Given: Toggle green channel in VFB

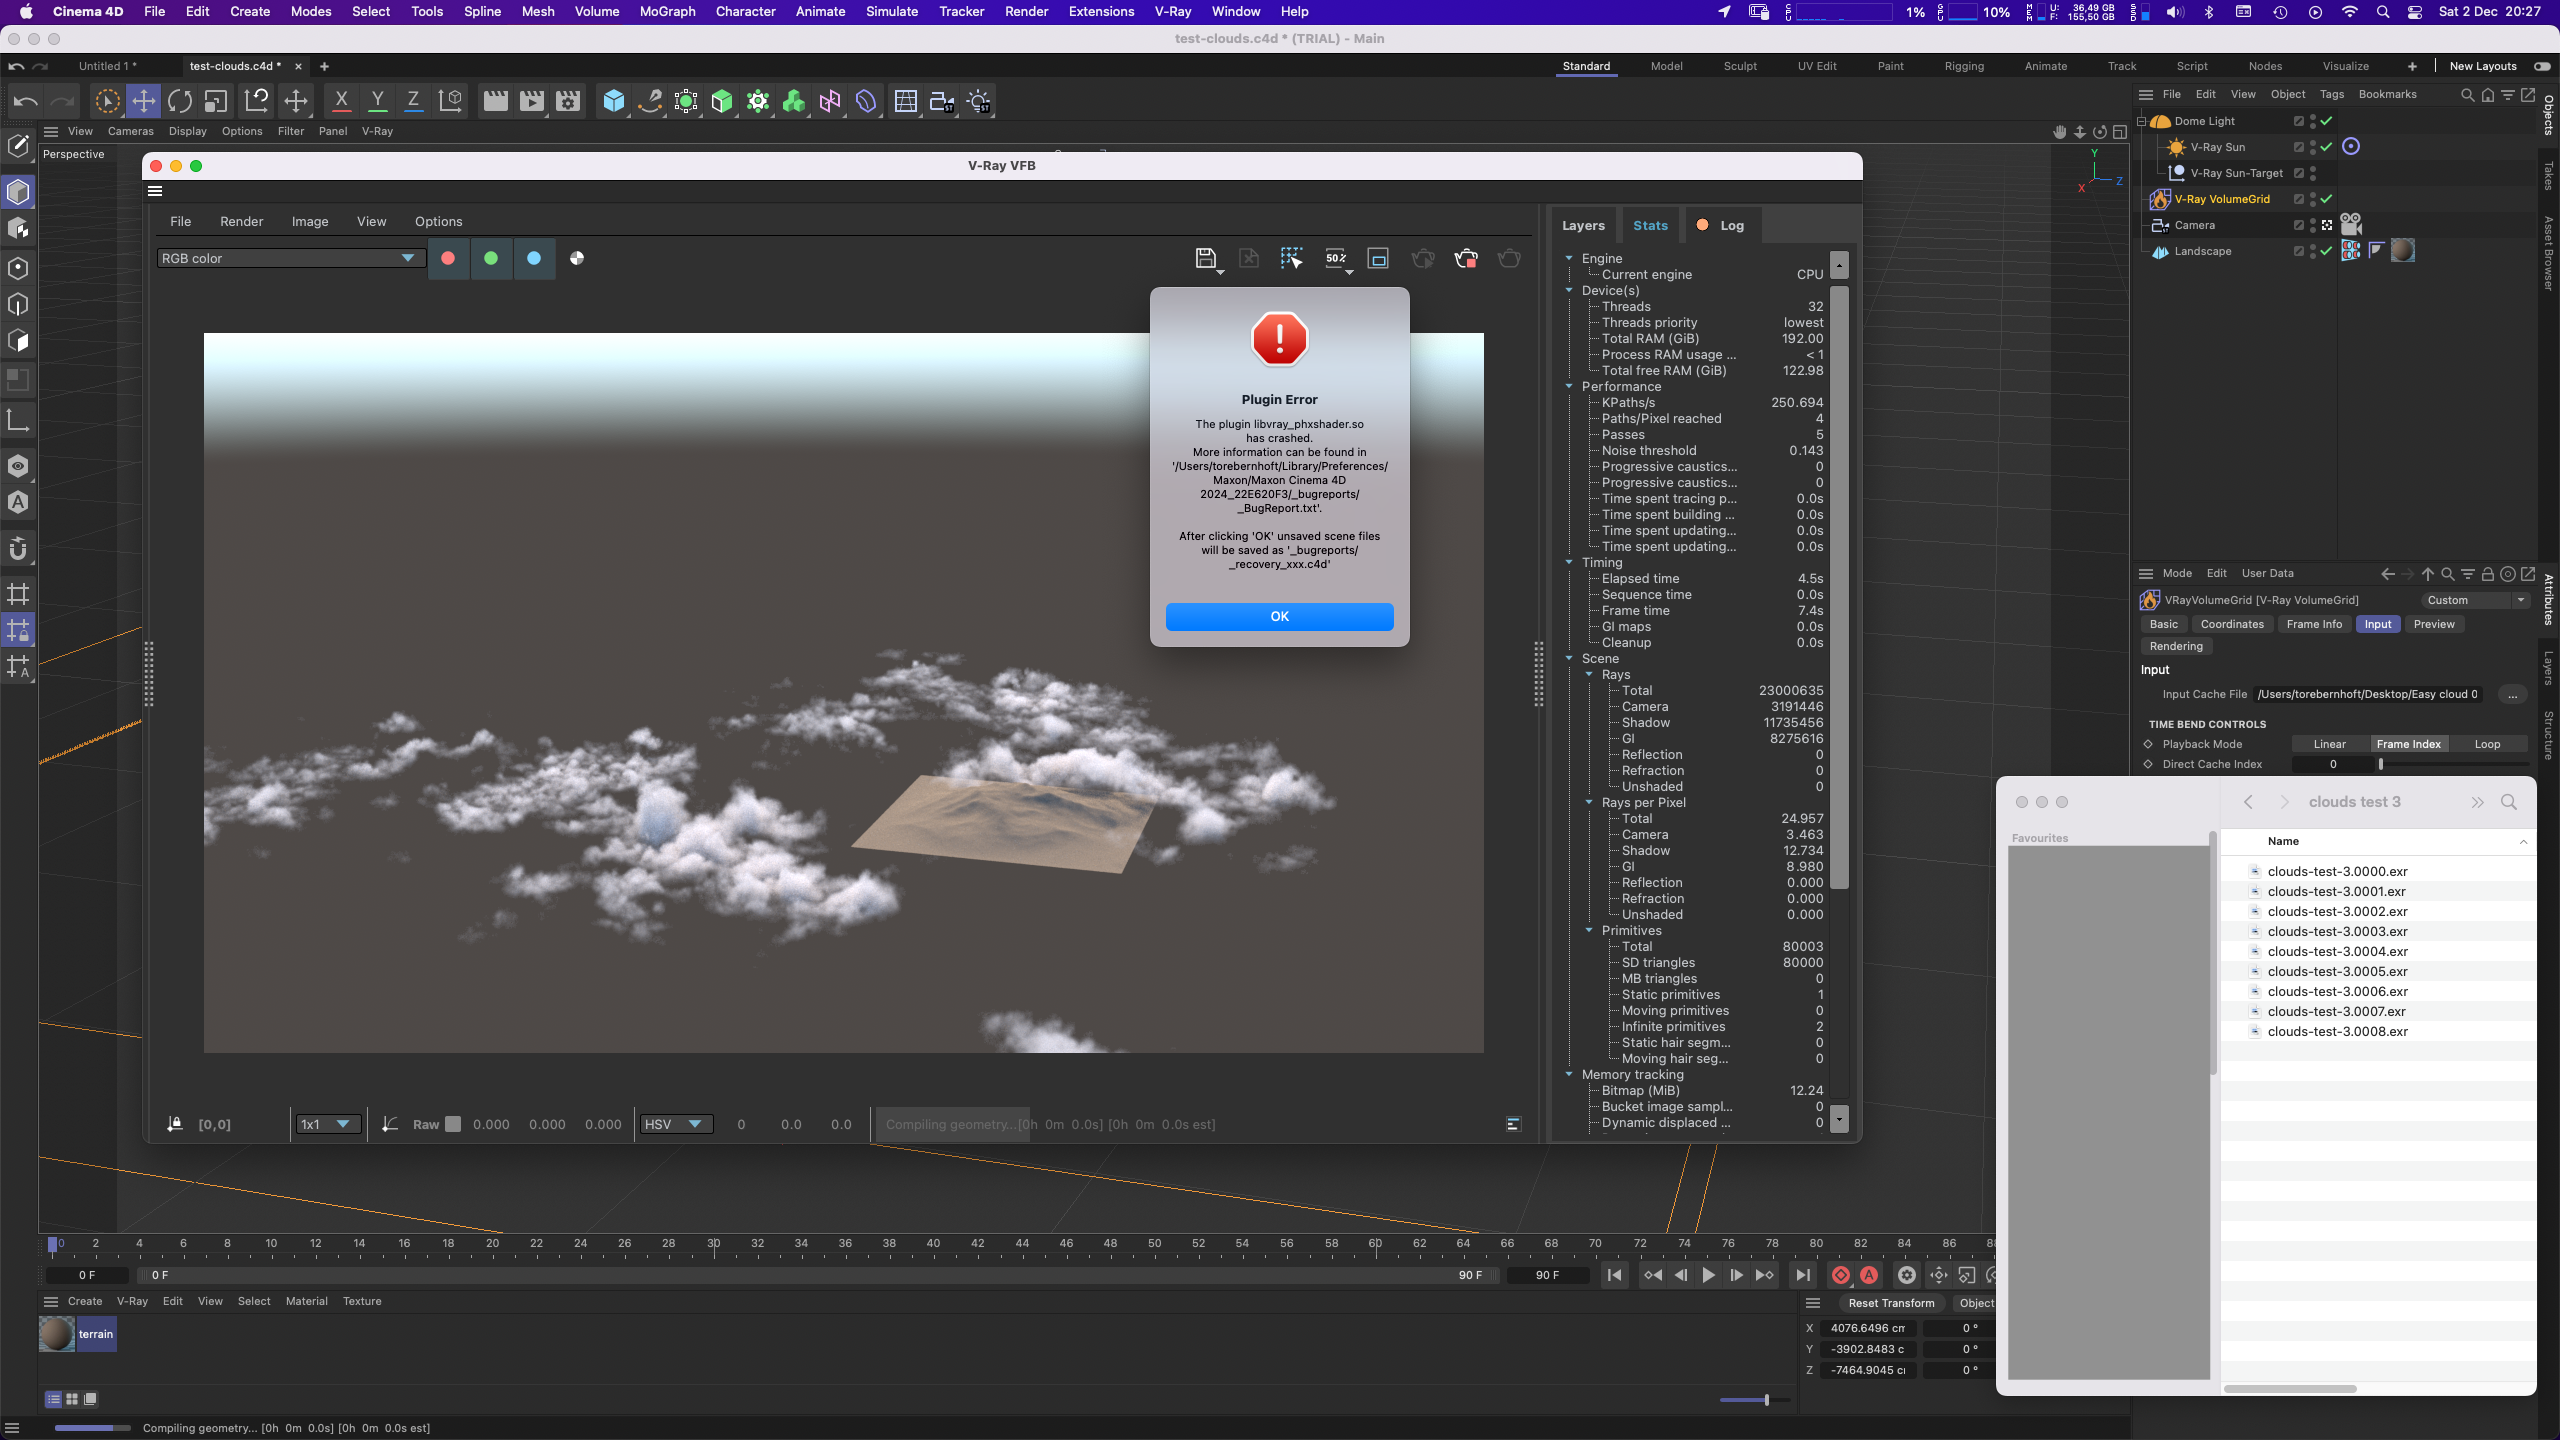Looking at the screenshot, I should pos(491,258).
